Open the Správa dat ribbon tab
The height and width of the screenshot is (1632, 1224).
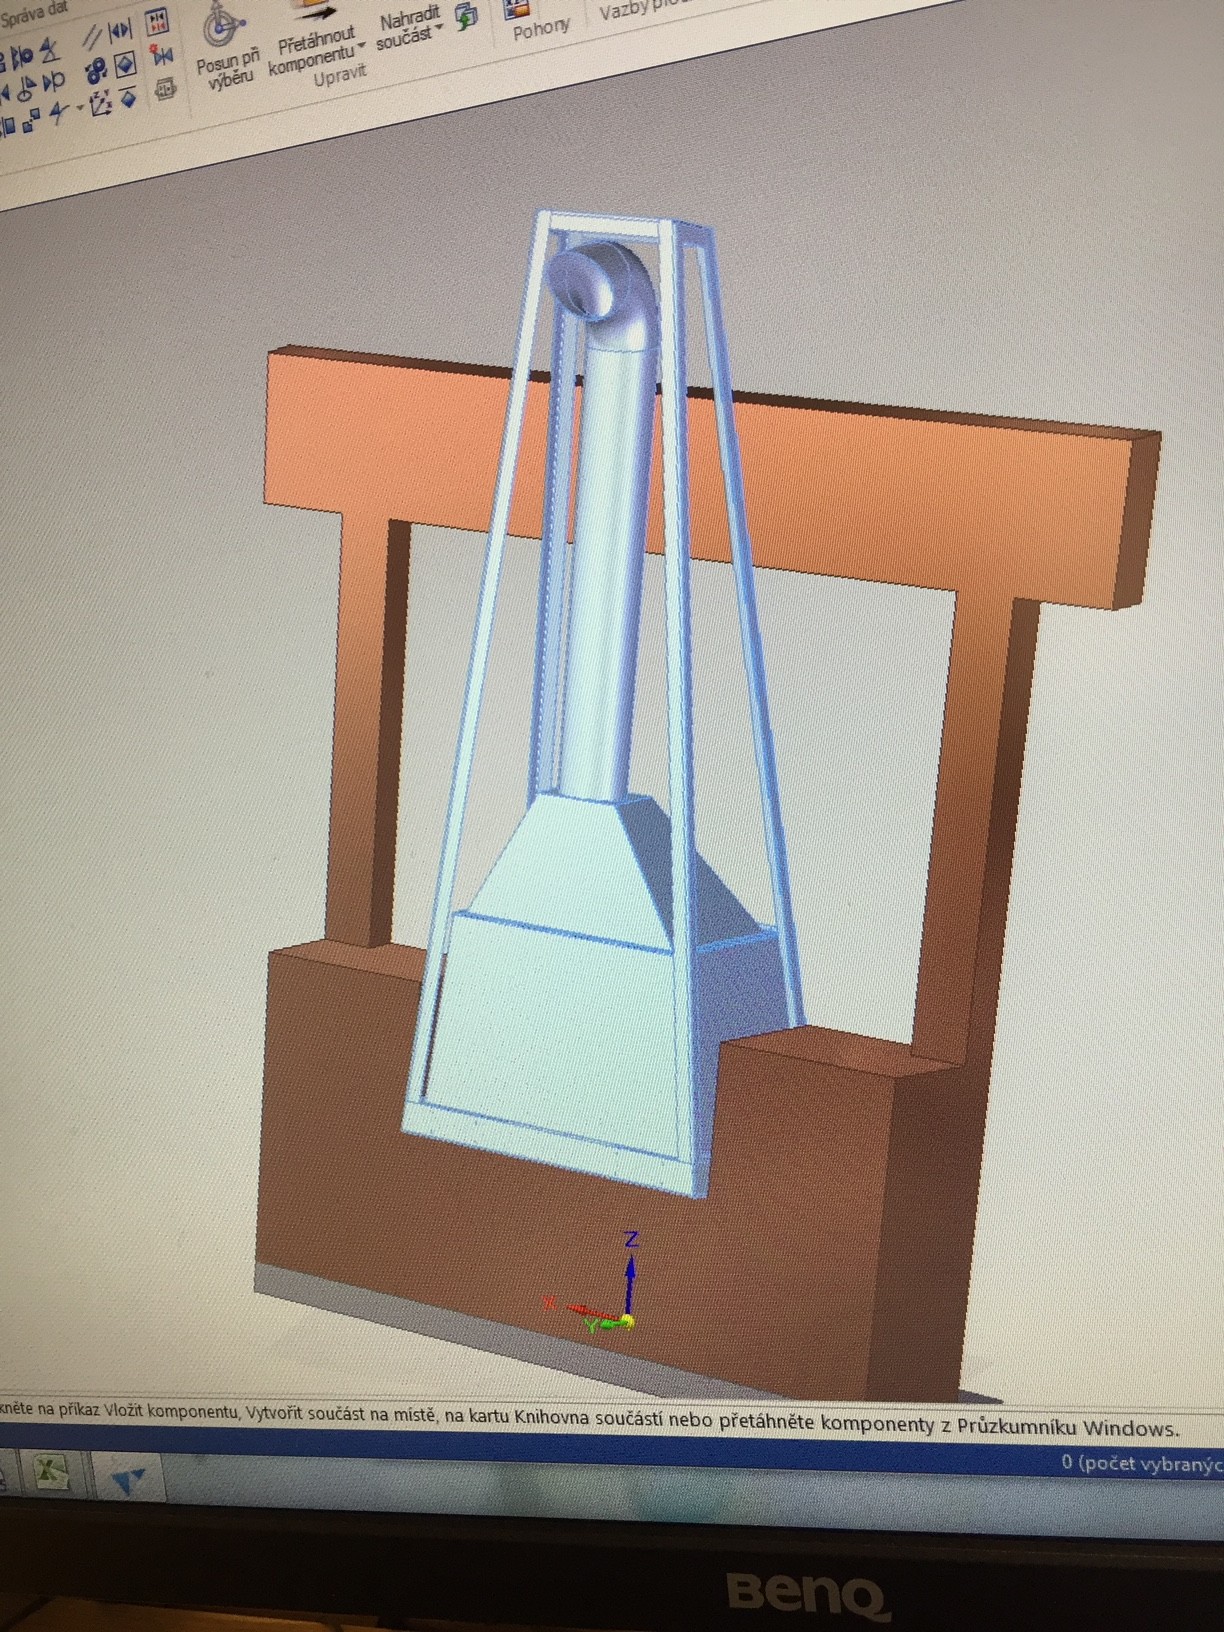35,12
